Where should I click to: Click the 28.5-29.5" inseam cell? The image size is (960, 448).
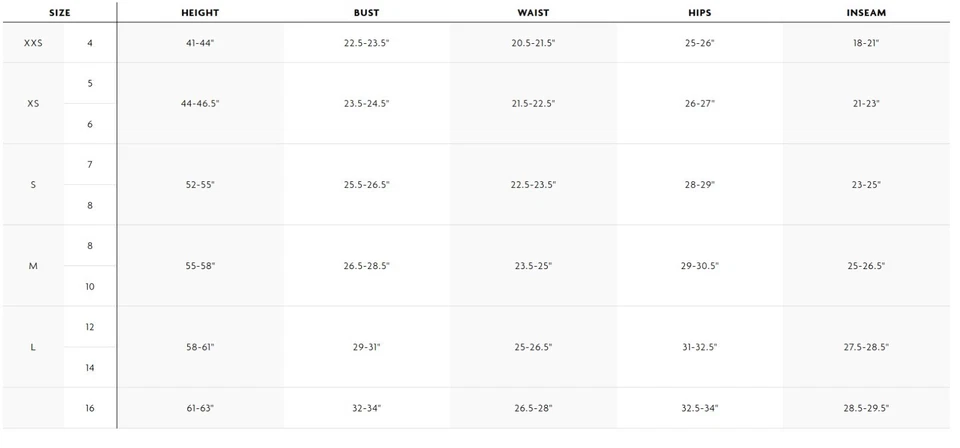tap(865, 408)
